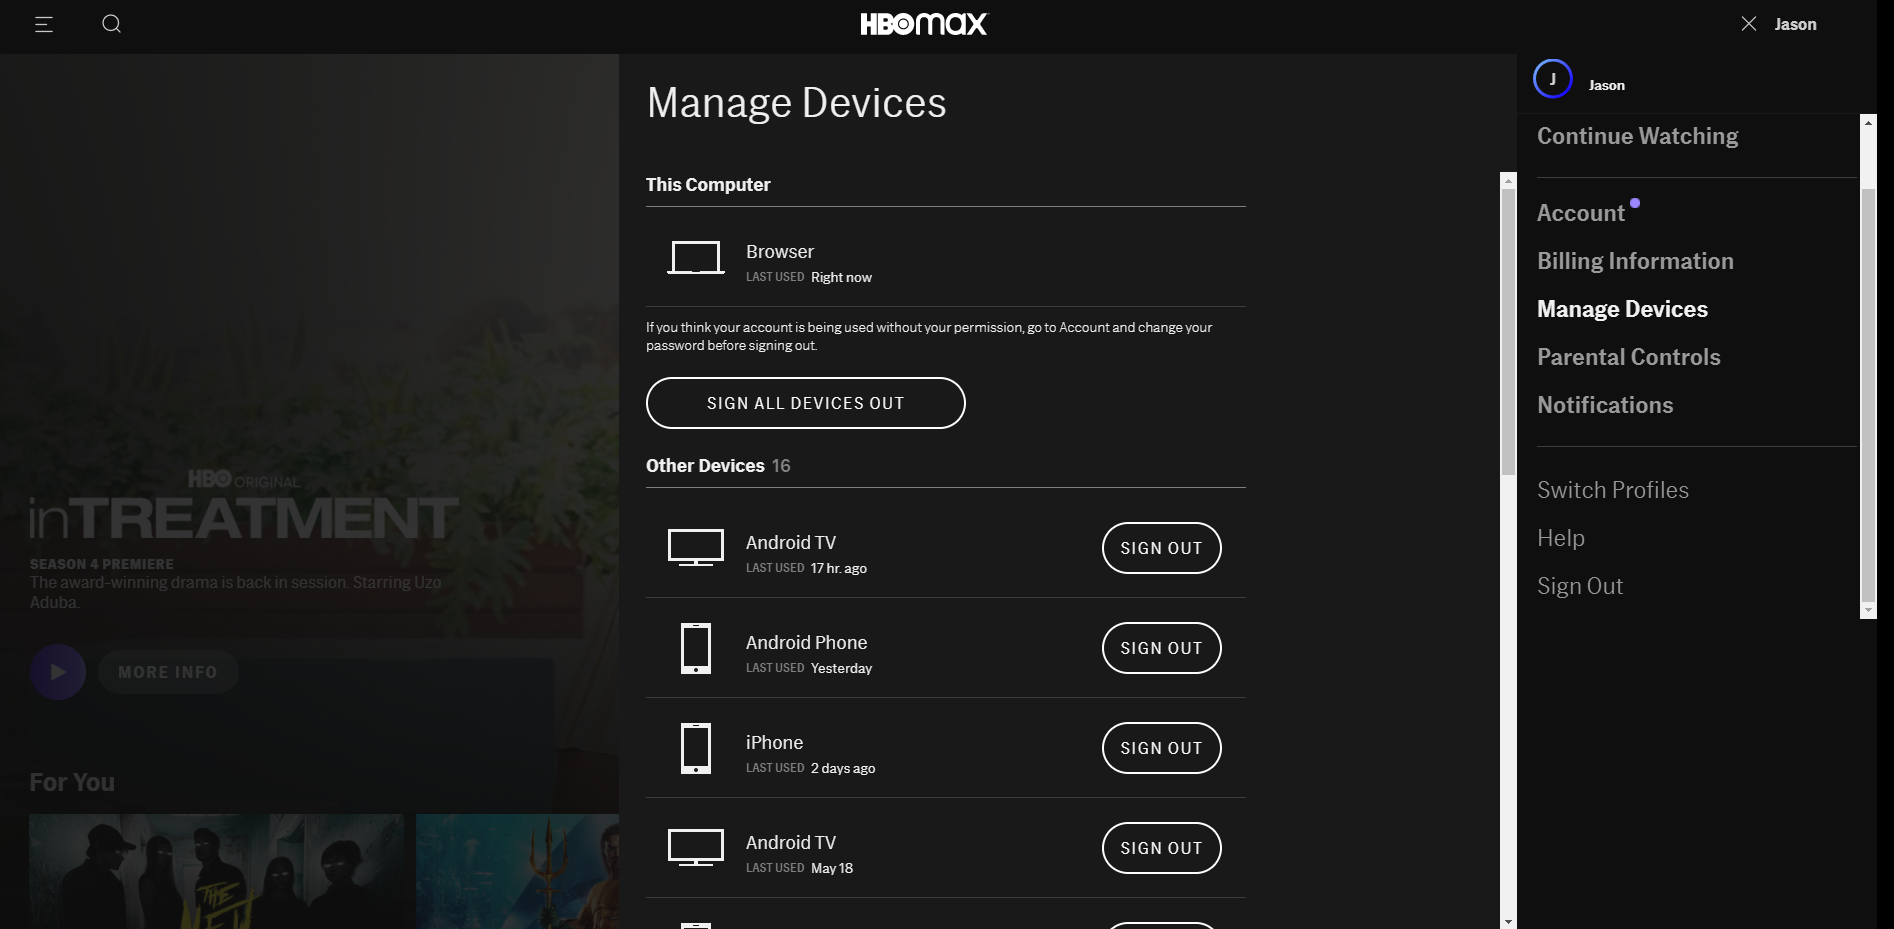The width and height of the screenshot is (1894, 929).
Task: Click the device list scroll down arrow
Action: pyautogui.click(x=1509, y=921)
